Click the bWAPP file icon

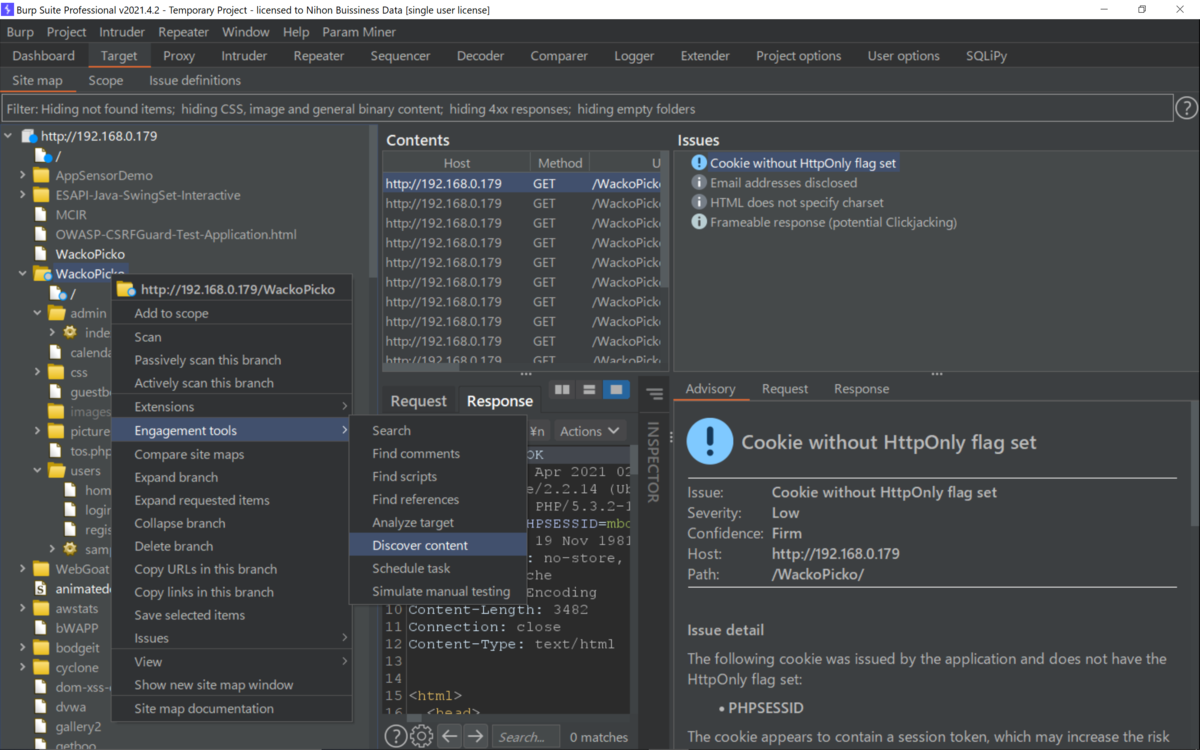[41, 628]
